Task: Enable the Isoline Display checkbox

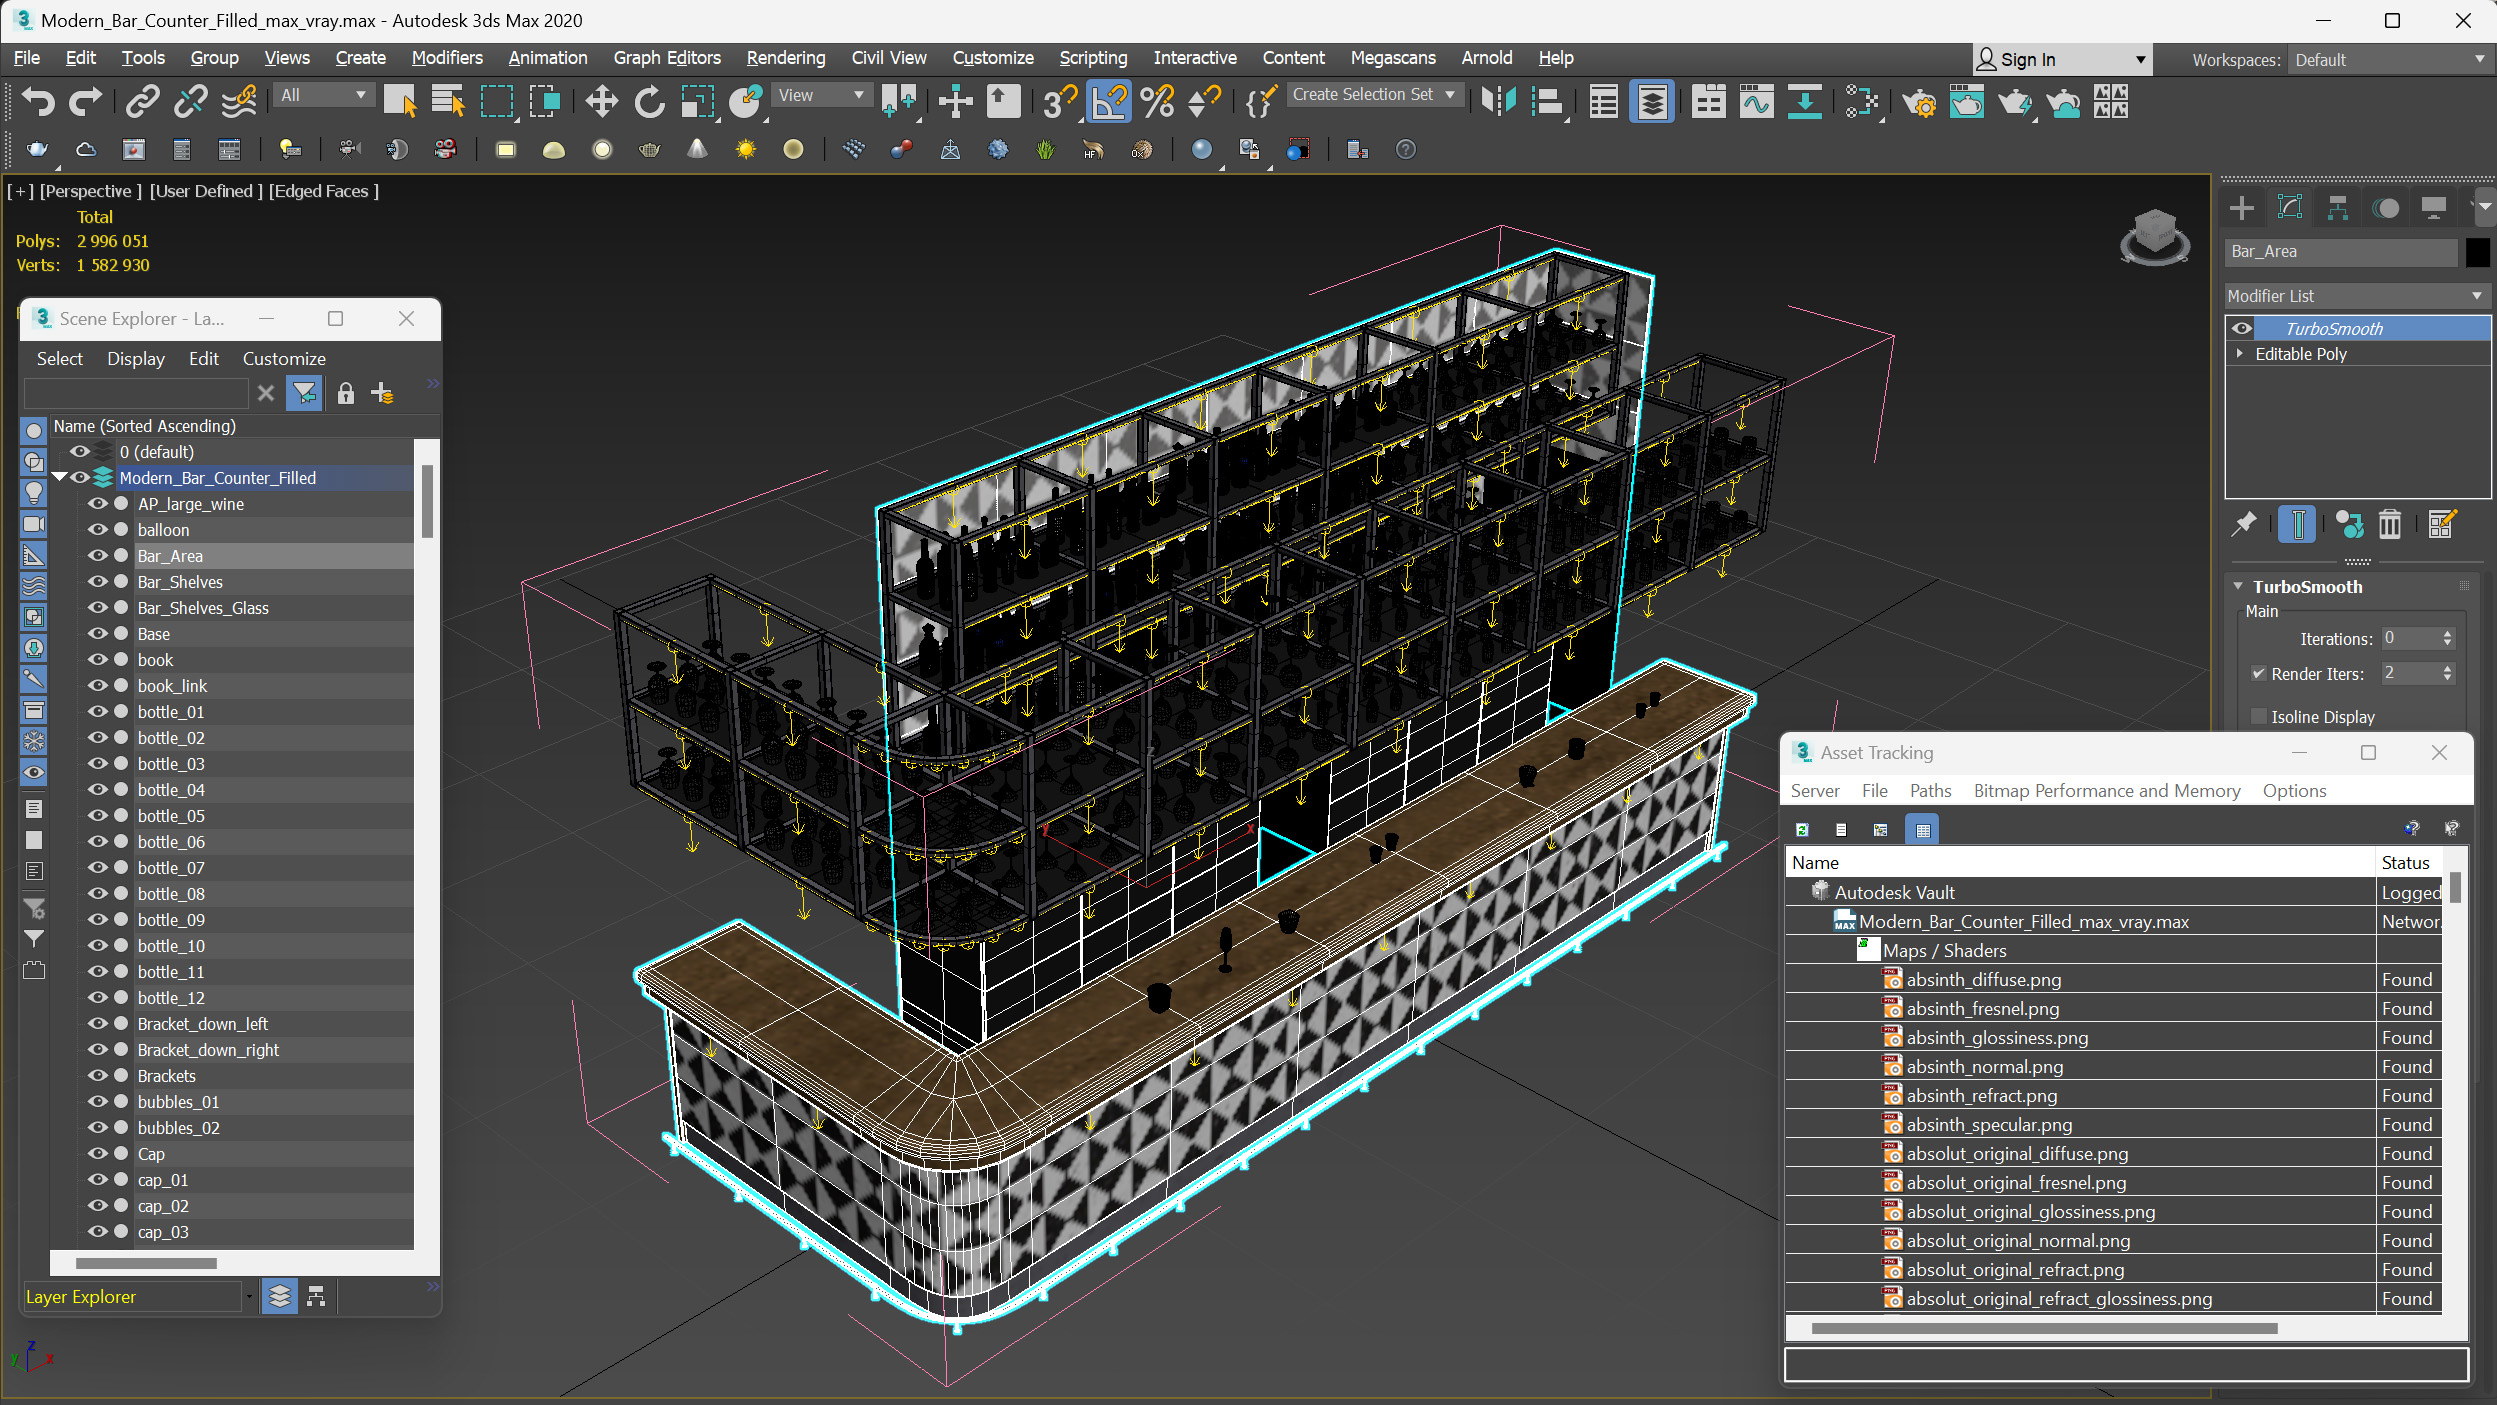Action: (2258, 716)
